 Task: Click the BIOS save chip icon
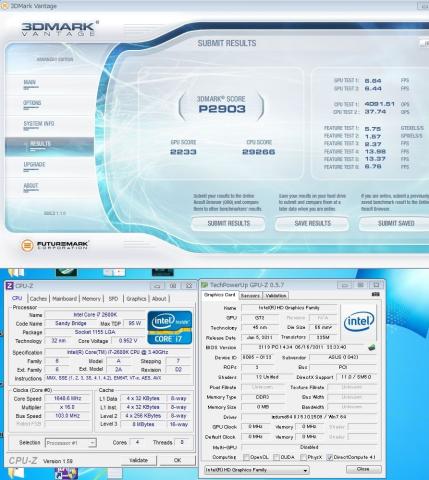tap(372, 347)
